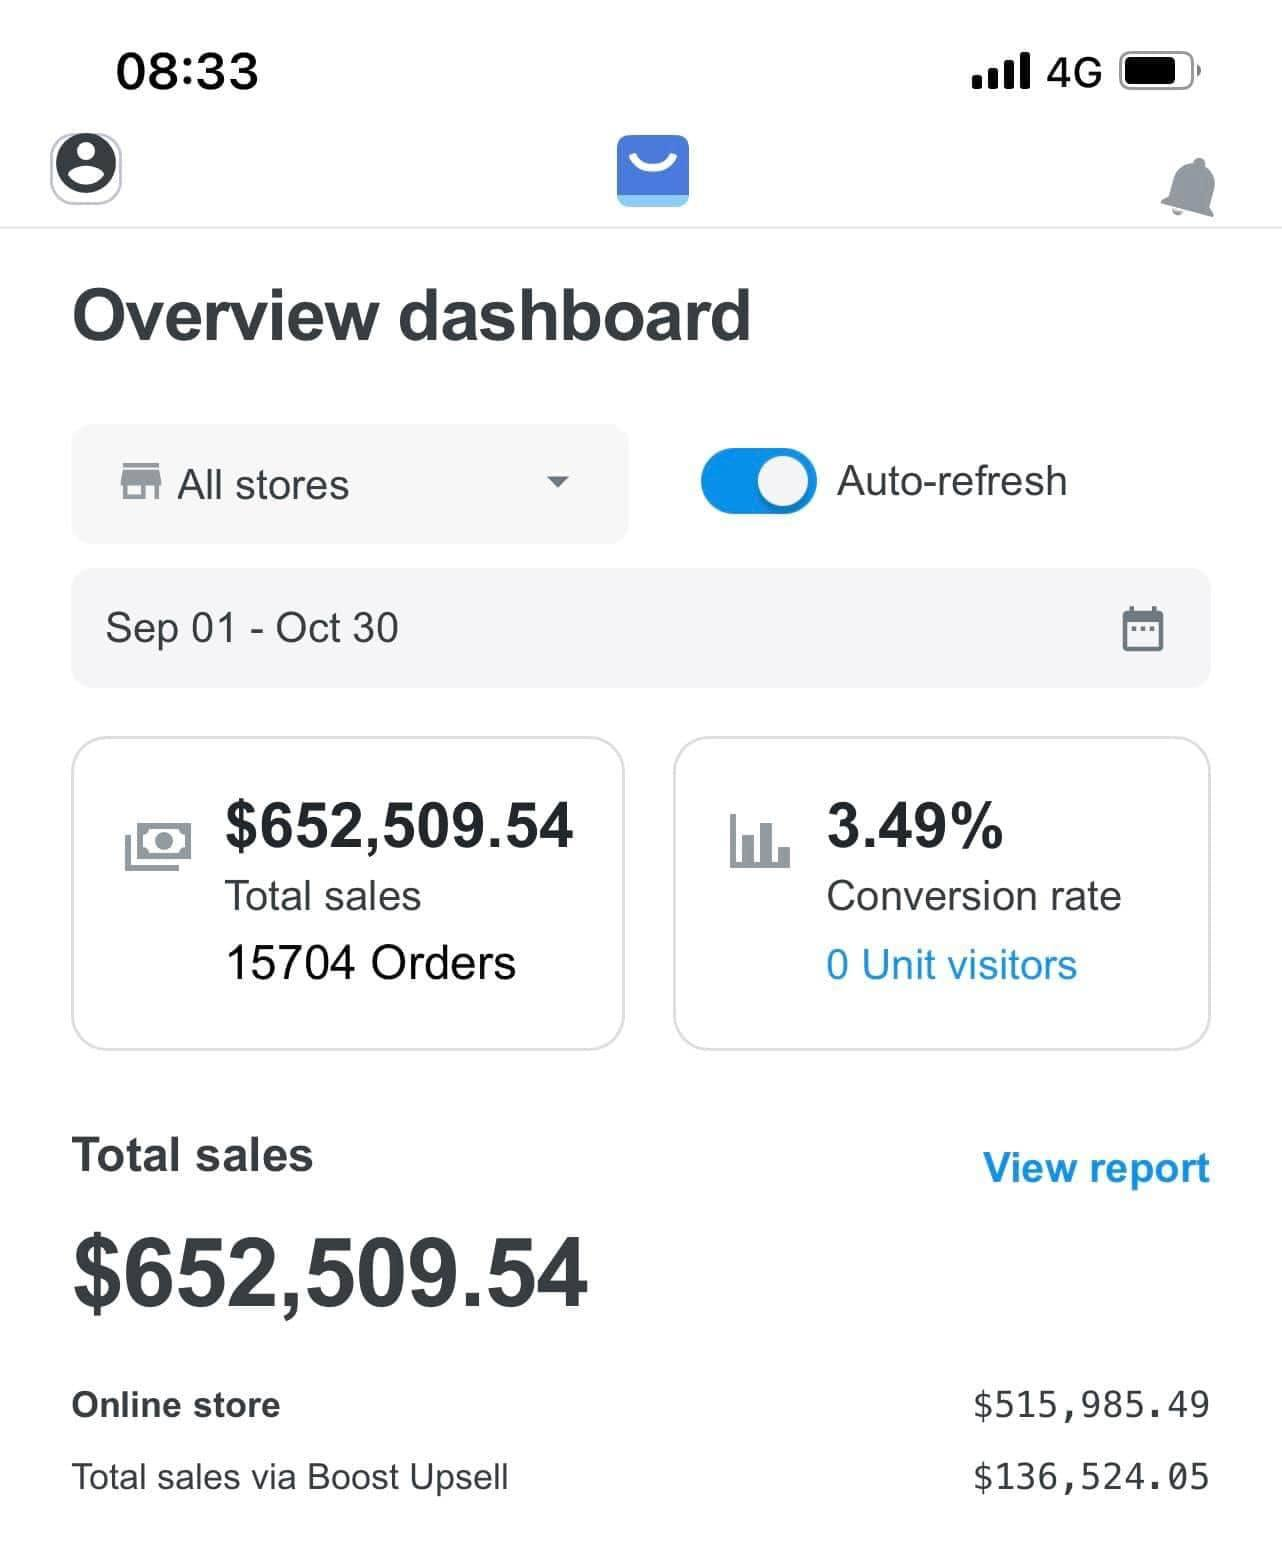The height and width of the screenshot is (1556, 1282).
Task: Click the storefront icon in All stores selector
Action: tap(142, 483)
